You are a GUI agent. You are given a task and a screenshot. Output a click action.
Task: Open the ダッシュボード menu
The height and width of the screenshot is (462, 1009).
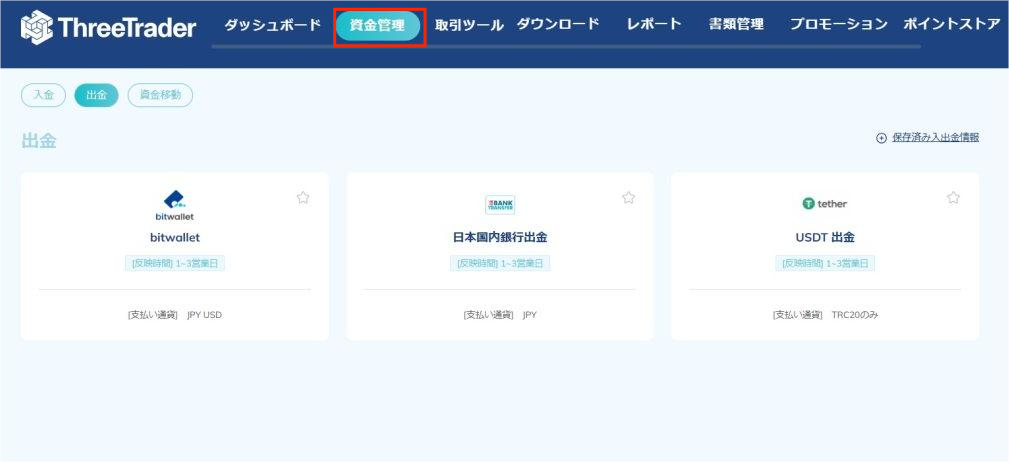(272, 25)
